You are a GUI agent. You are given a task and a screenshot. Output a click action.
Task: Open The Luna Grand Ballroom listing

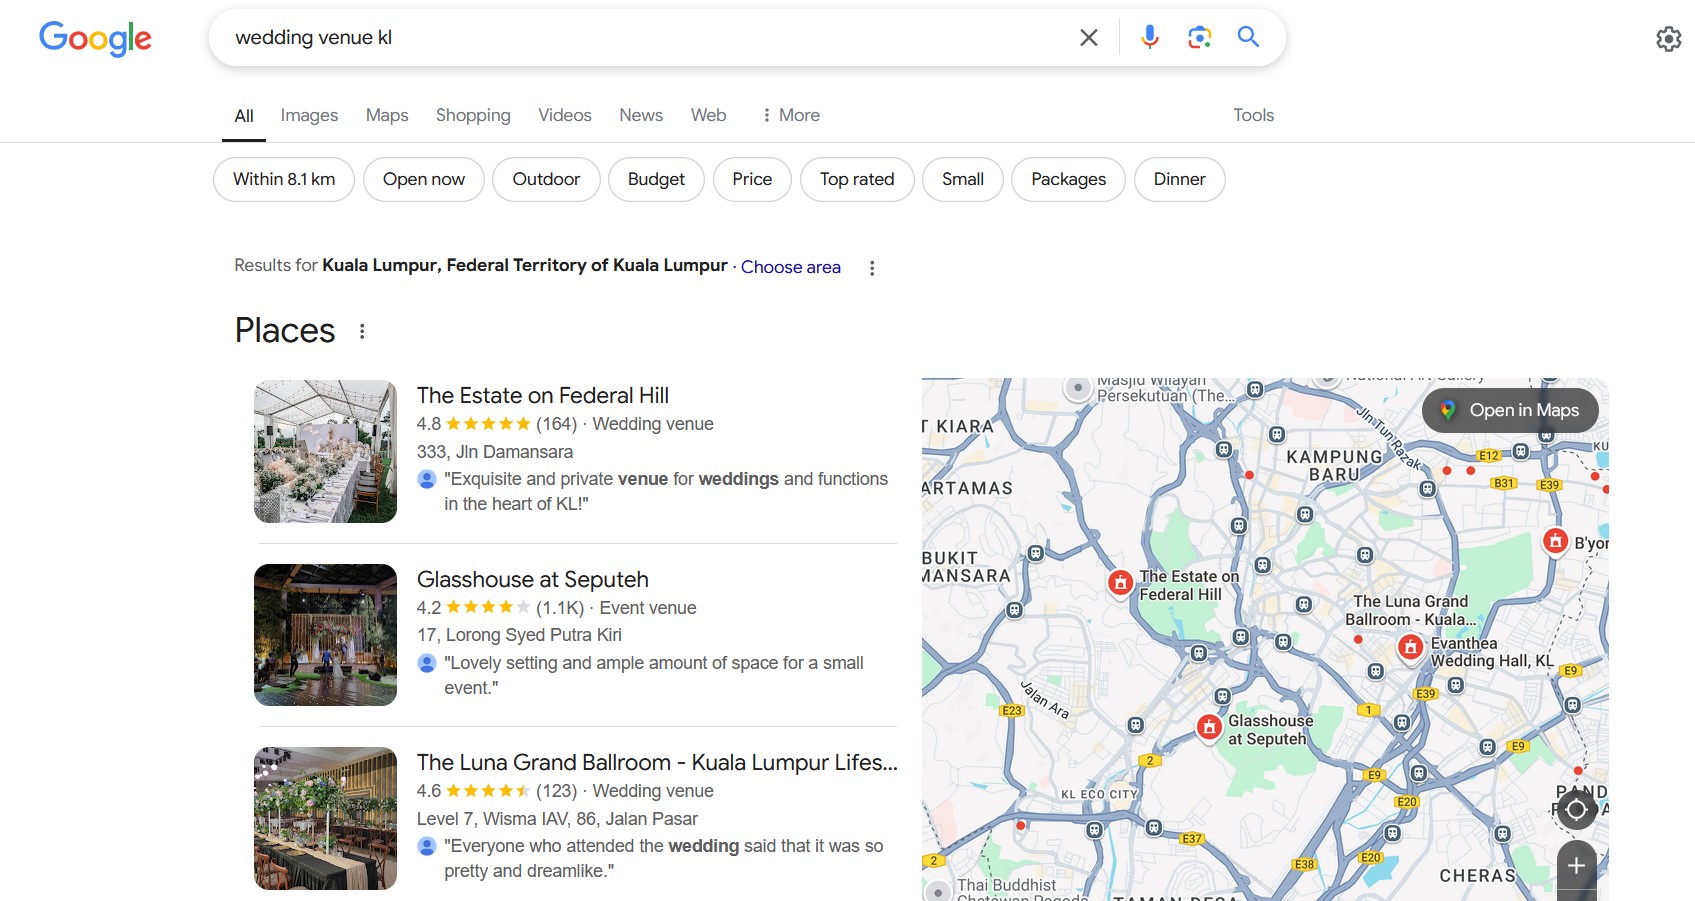(657, 762)
